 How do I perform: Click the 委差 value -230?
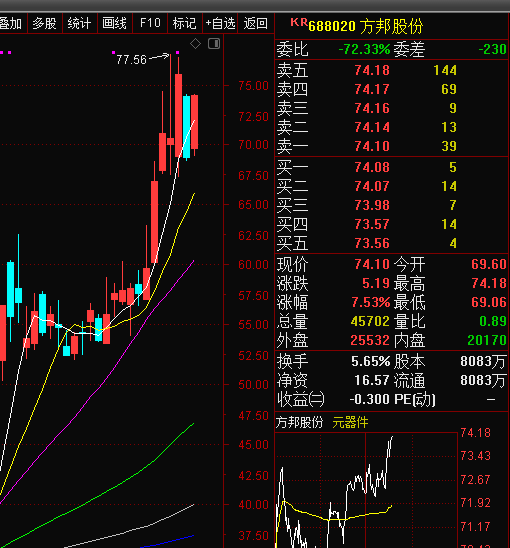(493, 49)
